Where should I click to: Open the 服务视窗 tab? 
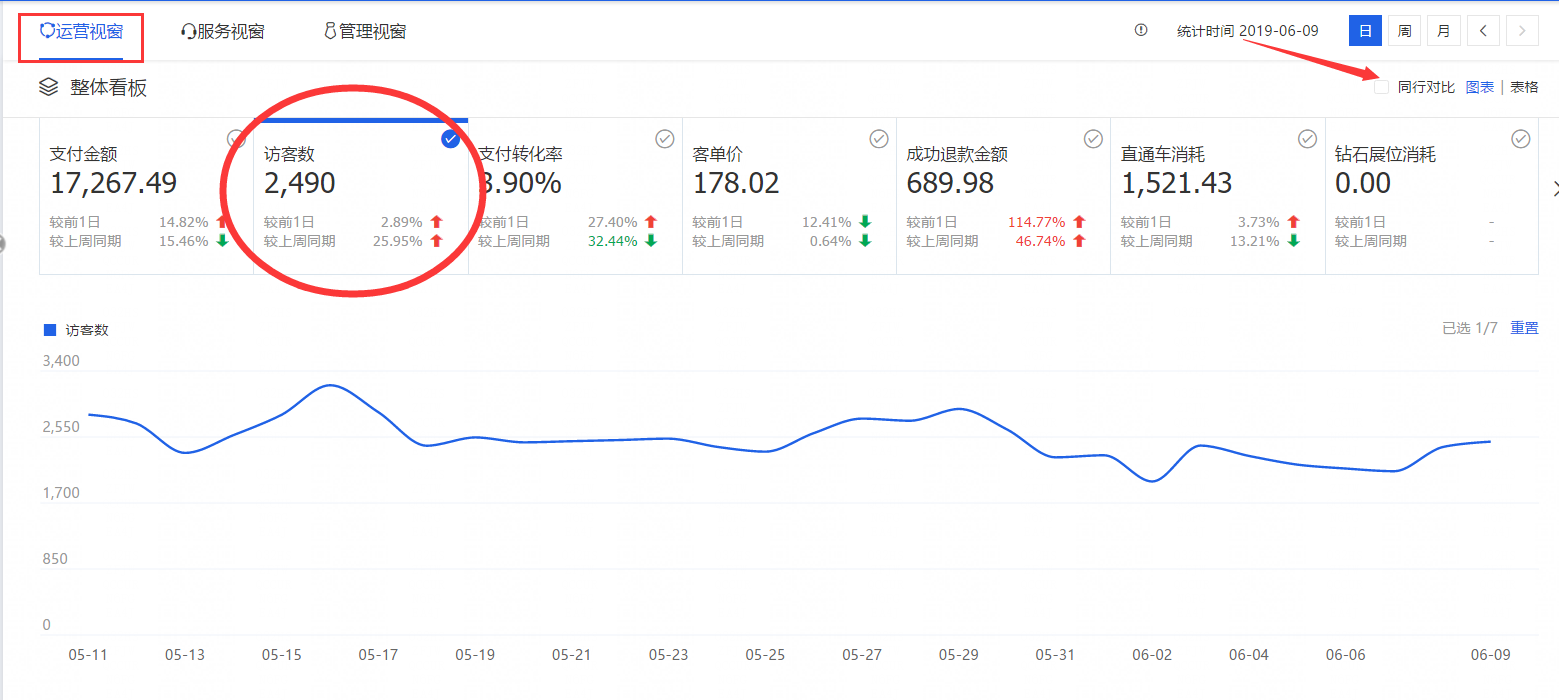(x=223, y=31)
